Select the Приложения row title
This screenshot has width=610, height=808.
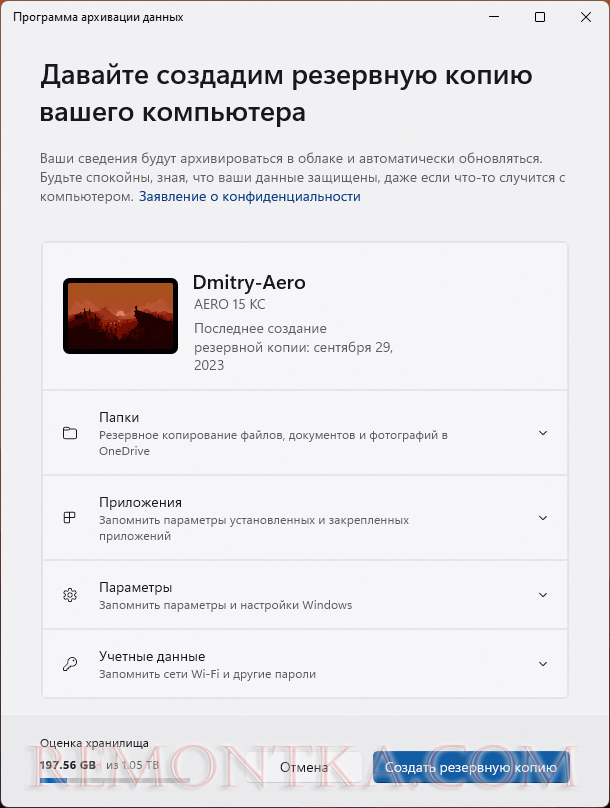point(140,502)
